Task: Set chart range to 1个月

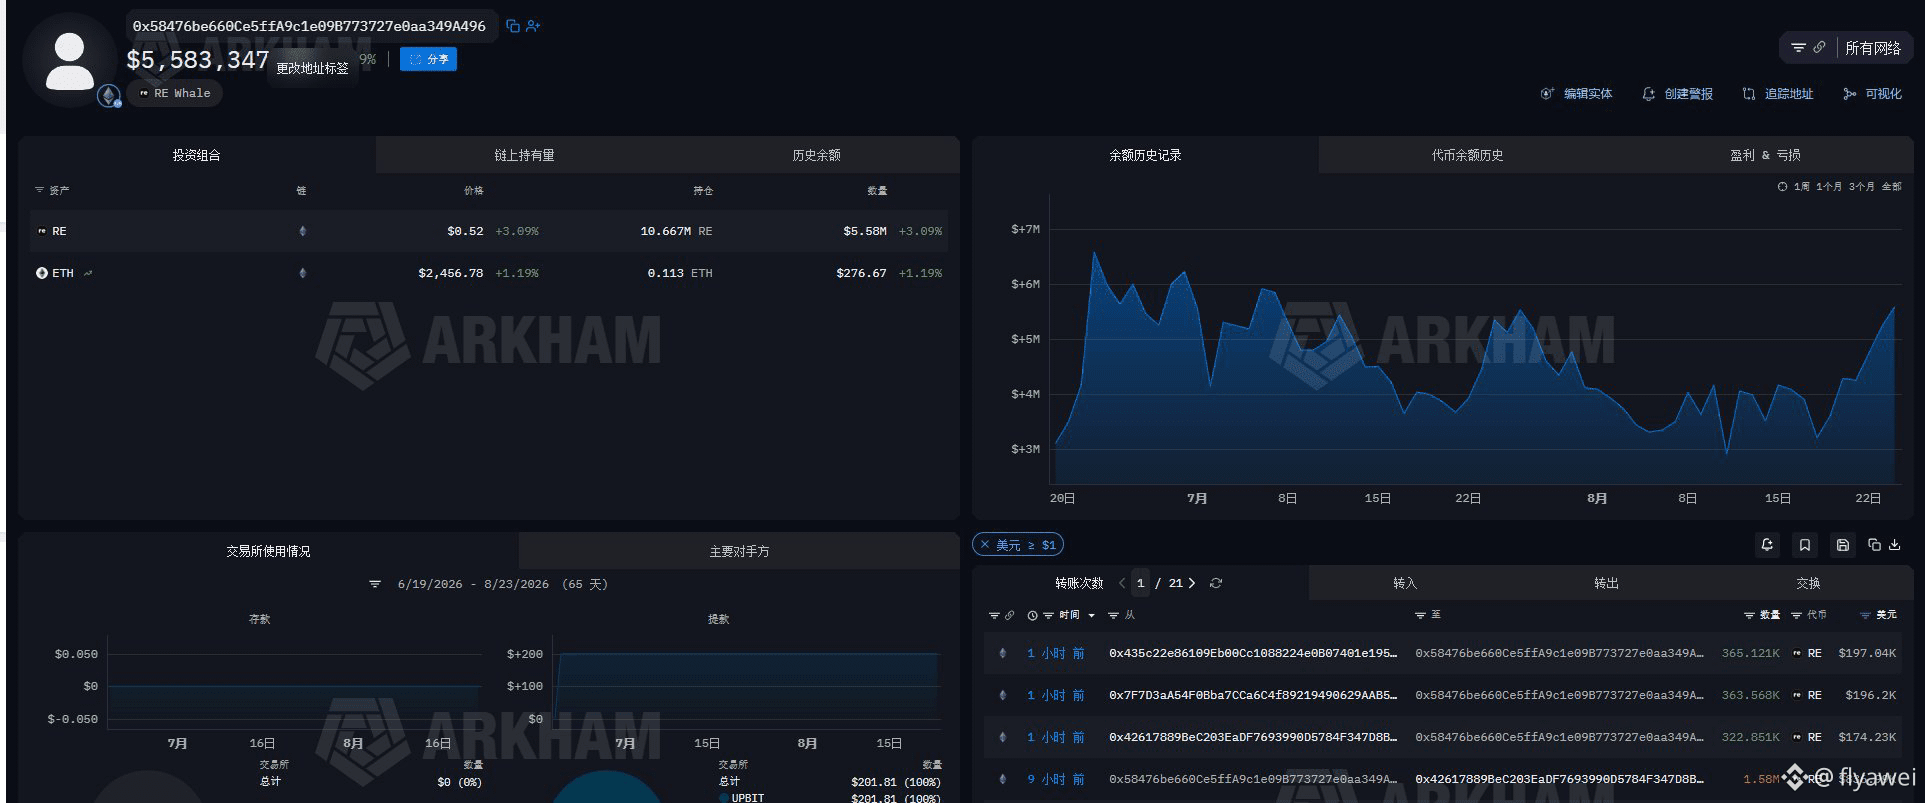Action: [1829, 187]
